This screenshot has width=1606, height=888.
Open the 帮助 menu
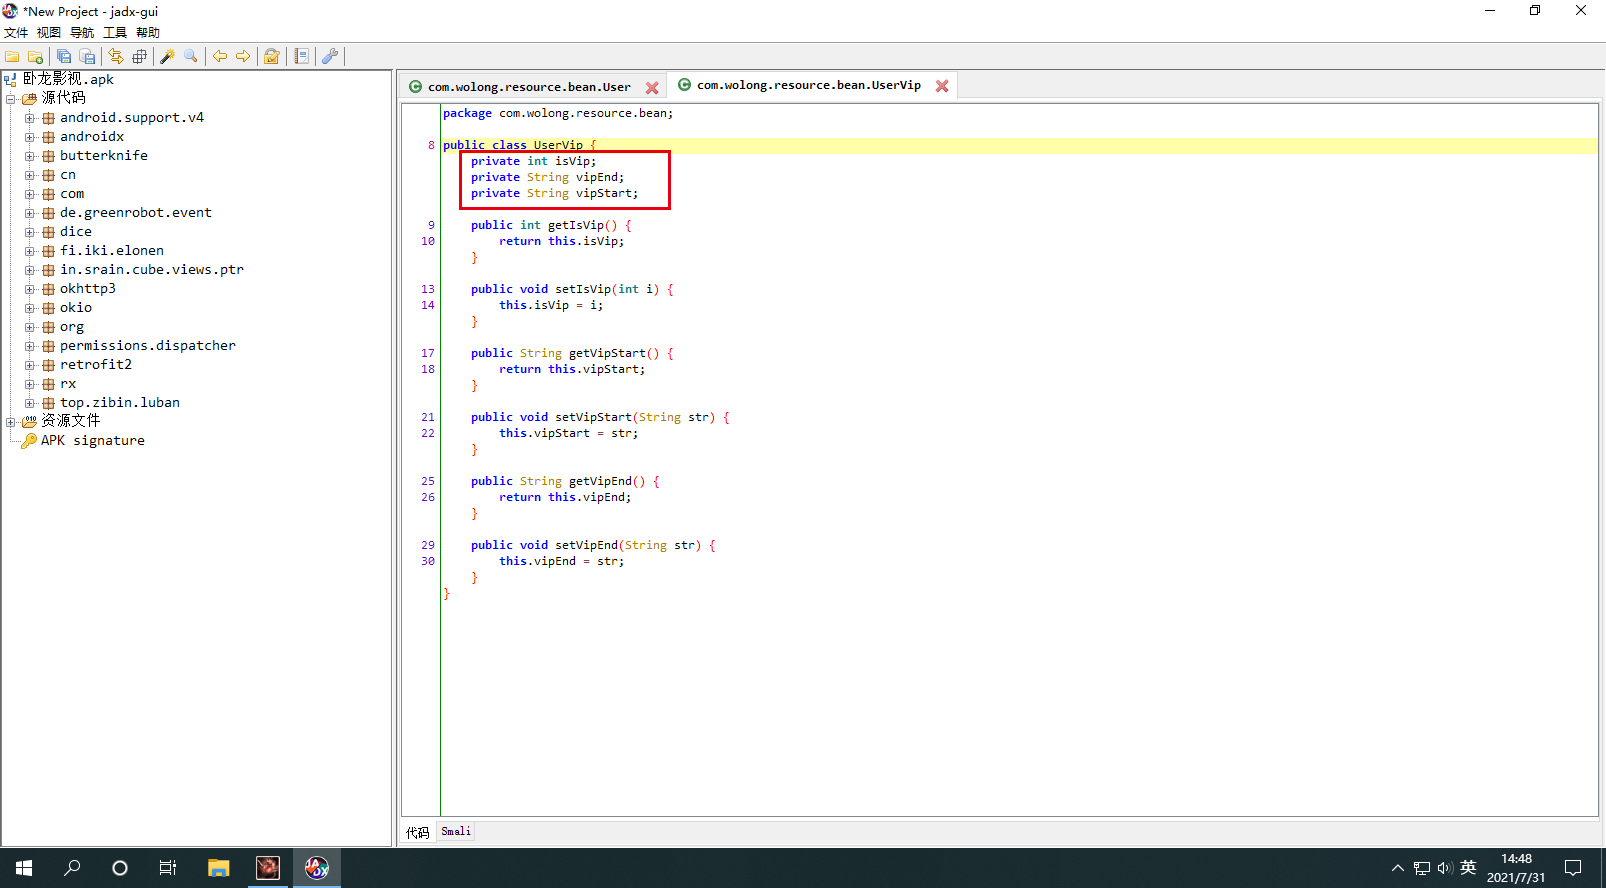pos(148,33)
